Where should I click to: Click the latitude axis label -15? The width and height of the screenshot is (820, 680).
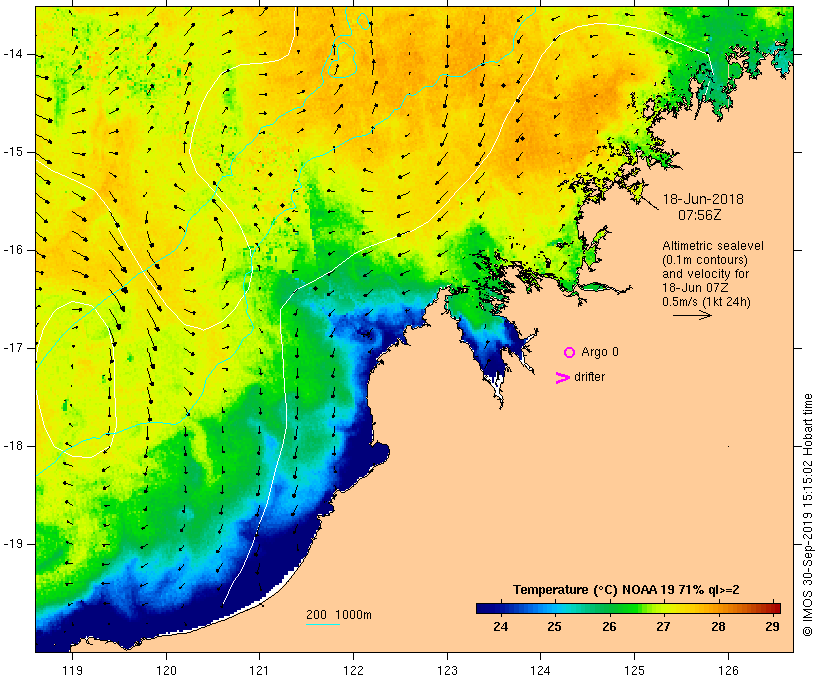(13, 152)
